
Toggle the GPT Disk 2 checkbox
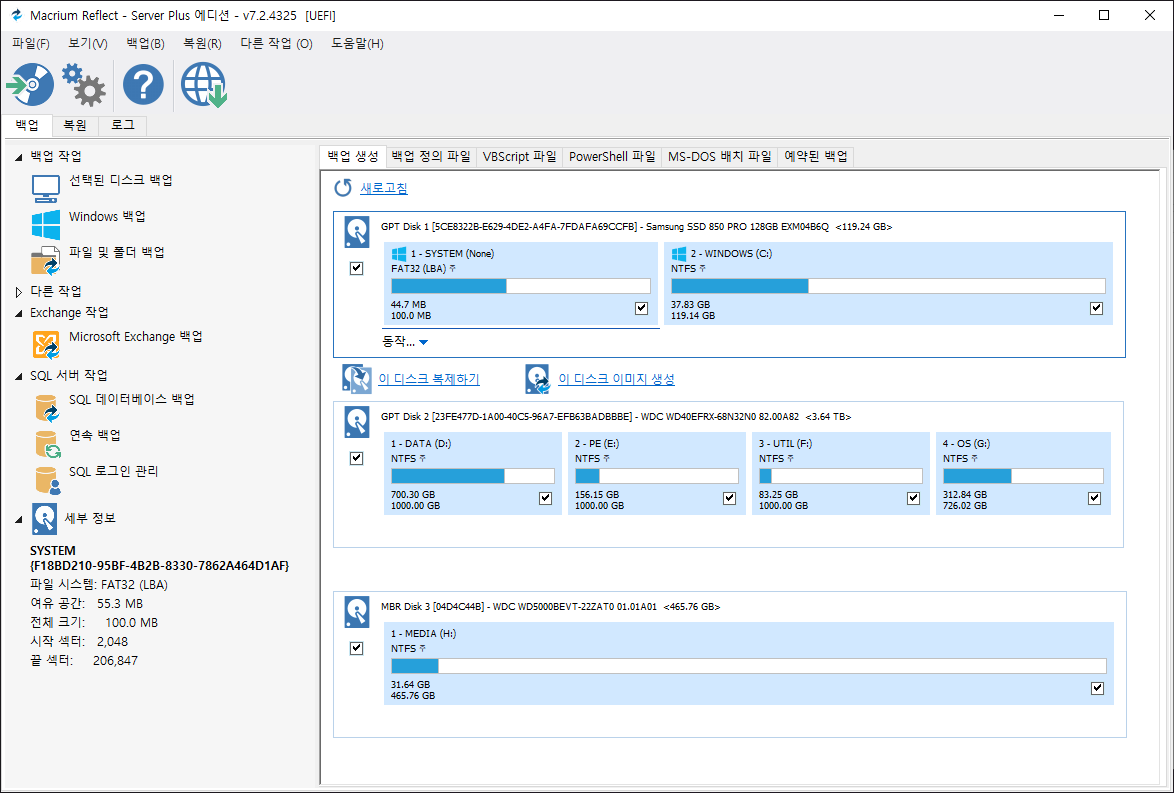pyautogui.click(x=356, y=458)
